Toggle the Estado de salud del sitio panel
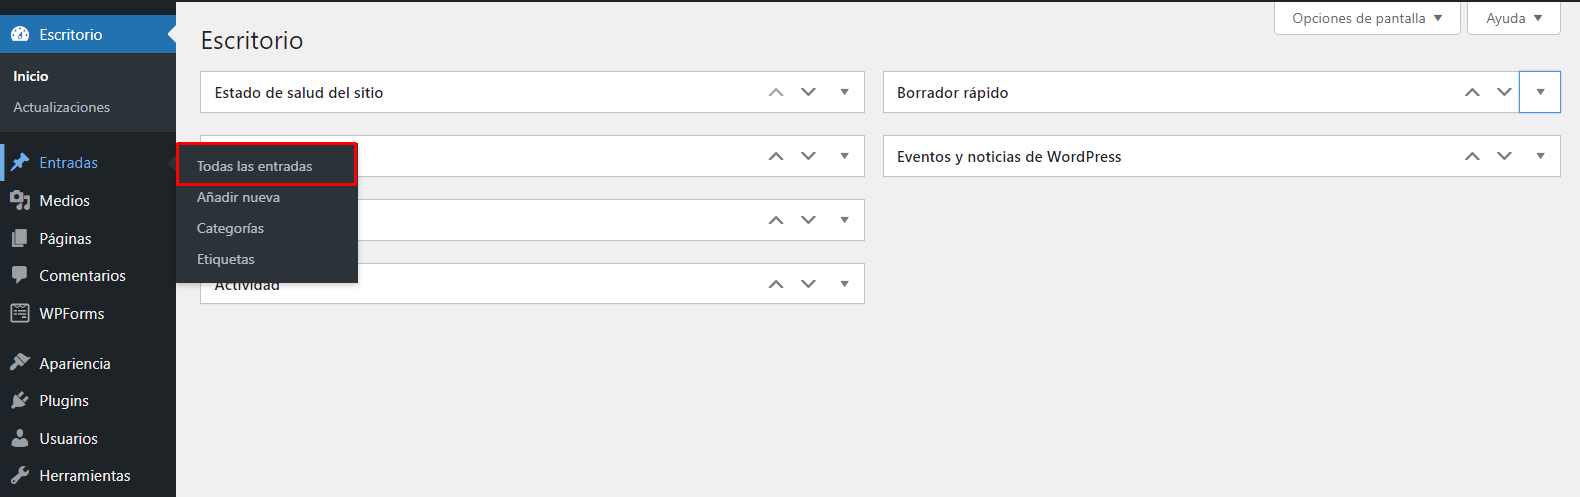The width and height of the screenshot is (1580, 497). (x=844, y=92)
